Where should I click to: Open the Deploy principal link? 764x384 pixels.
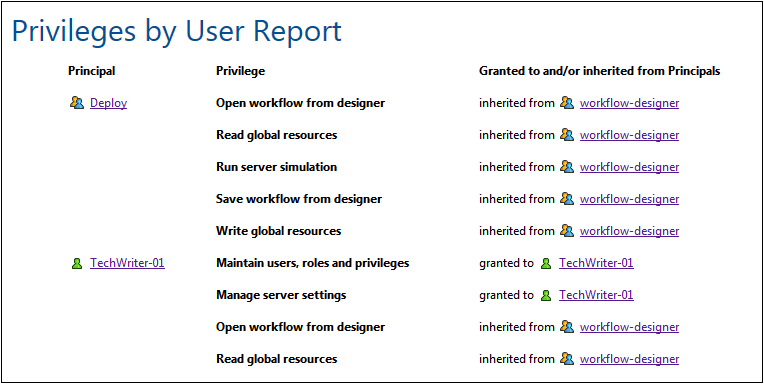pyautogui.click(x=109, y=103)
